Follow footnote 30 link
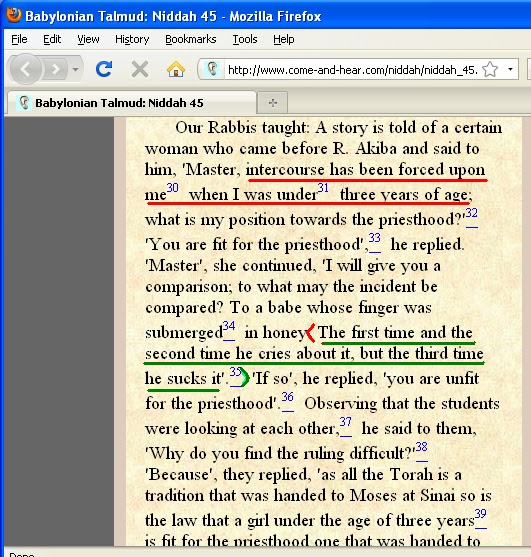The height and width of the screenshot is (557, 531). [x=172, y=187]
